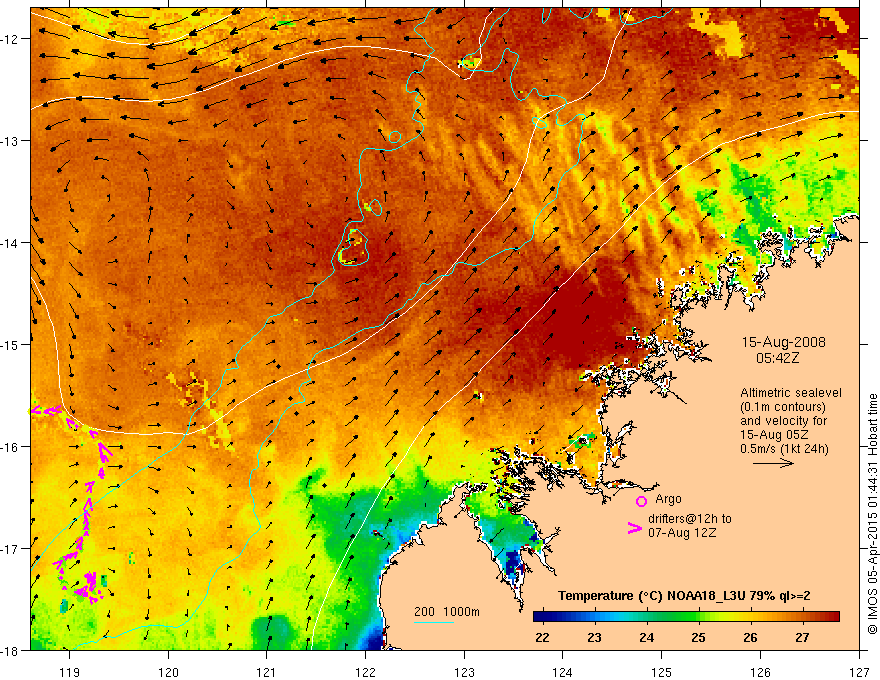Click the magenta drifter arrowhead legend symbol
The width and height of the screenshot is (880, 680).
coord(634,528)
